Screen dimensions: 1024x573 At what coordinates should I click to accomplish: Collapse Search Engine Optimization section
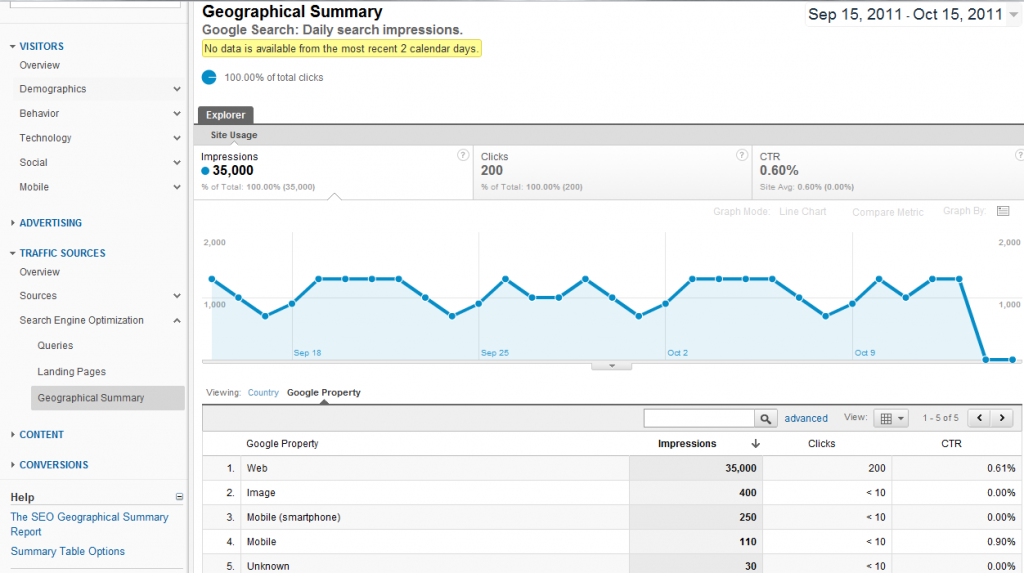(x=176, y=321)
